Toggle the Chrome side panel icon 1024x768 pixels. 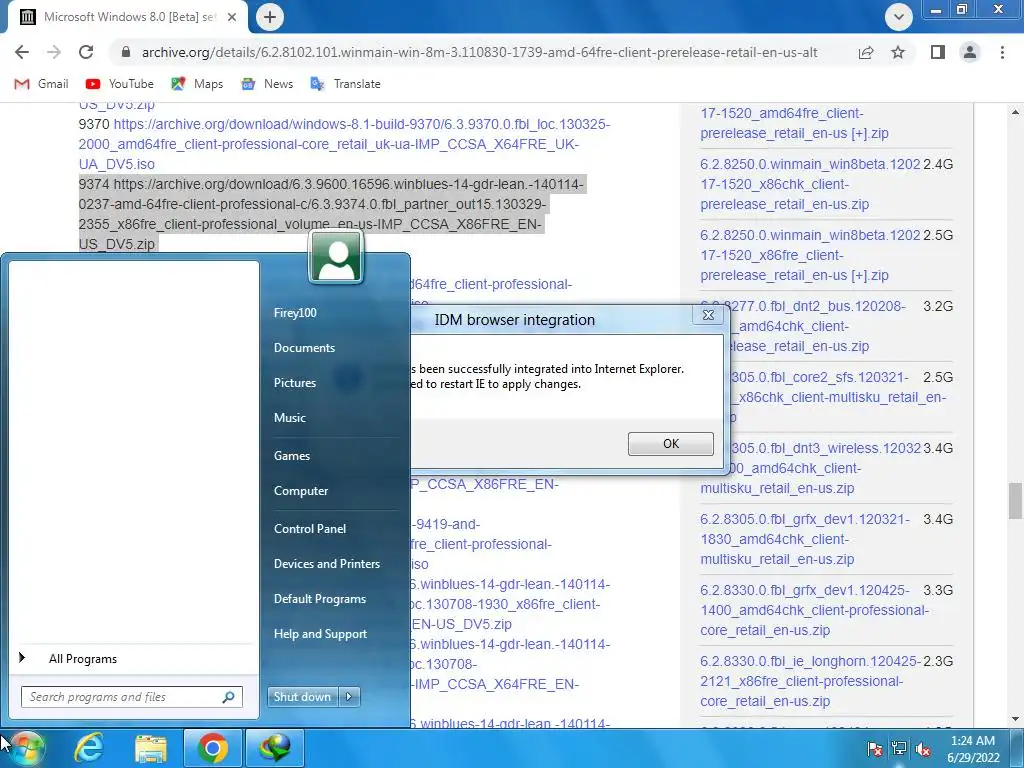(x=938, y=52)
